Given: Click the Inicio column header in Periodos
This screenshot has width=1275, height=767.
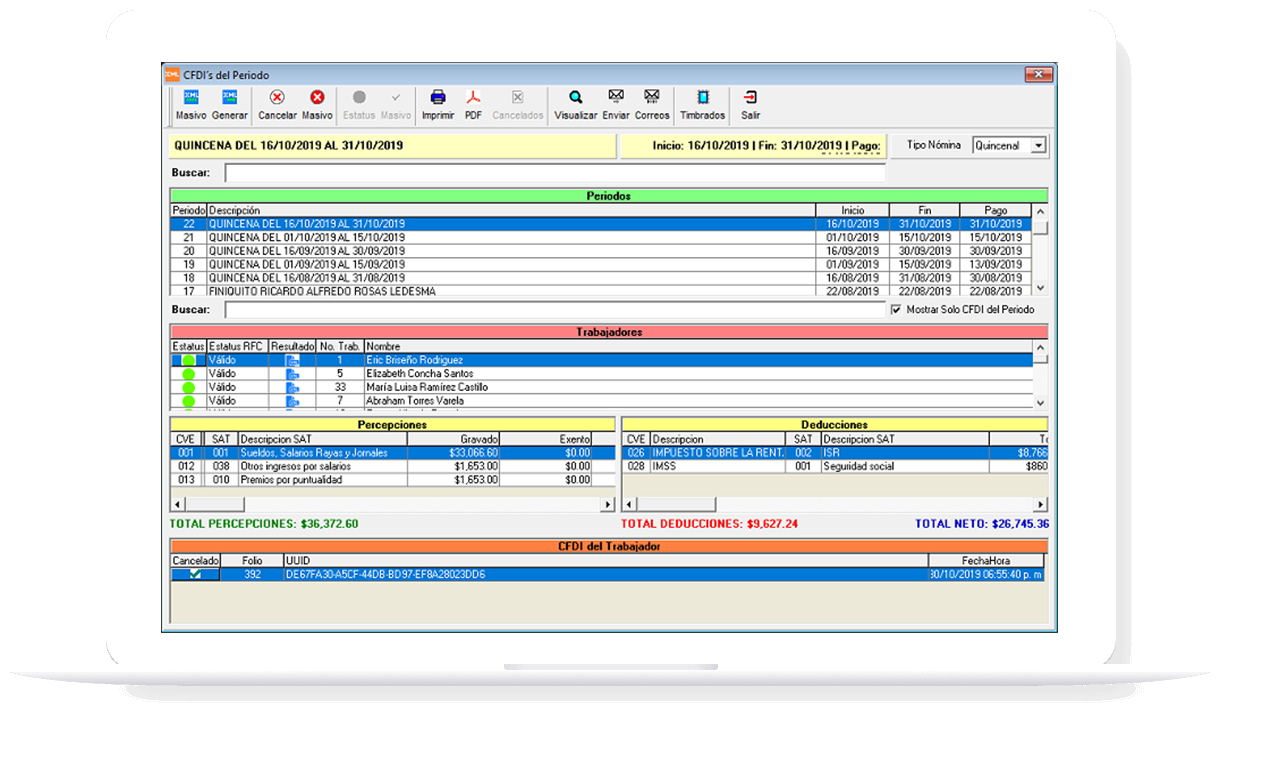Looking at the screenshot, I should pos(853,211).
